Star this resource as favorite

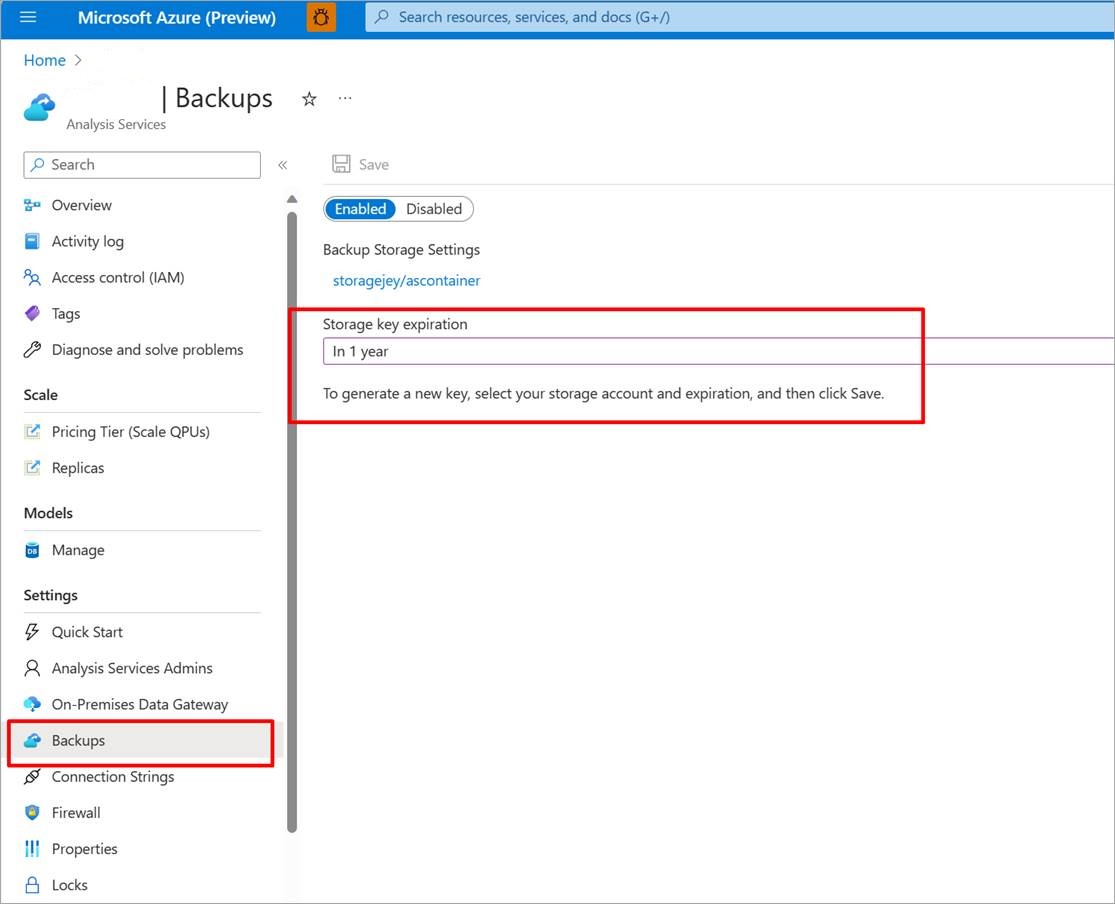tap(308, 98)
